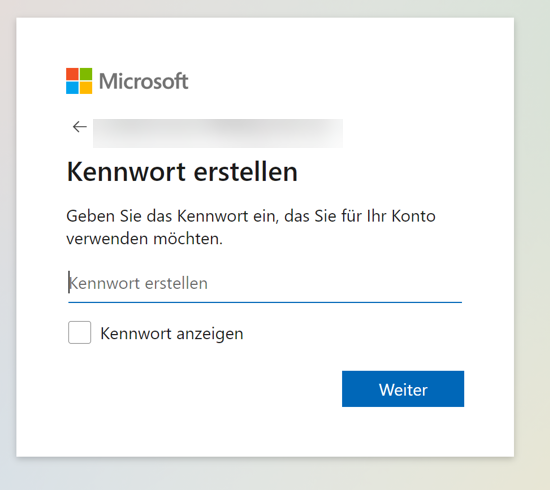Viewport: 550px width, 490px height.
Task: Click the blue square of Microsoft logo
Action: coord(72,88)
